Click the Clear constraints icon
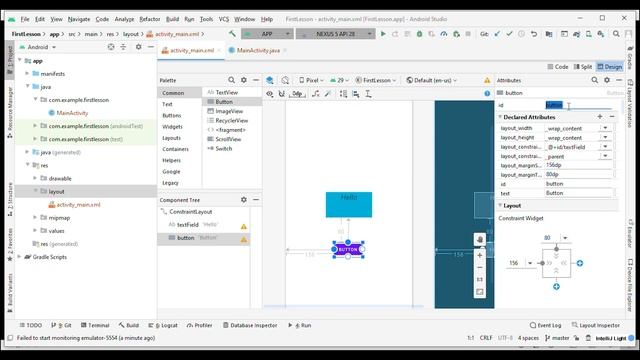Image resolution: width=640 pixels, height=360 pixels. click(316, 94)
